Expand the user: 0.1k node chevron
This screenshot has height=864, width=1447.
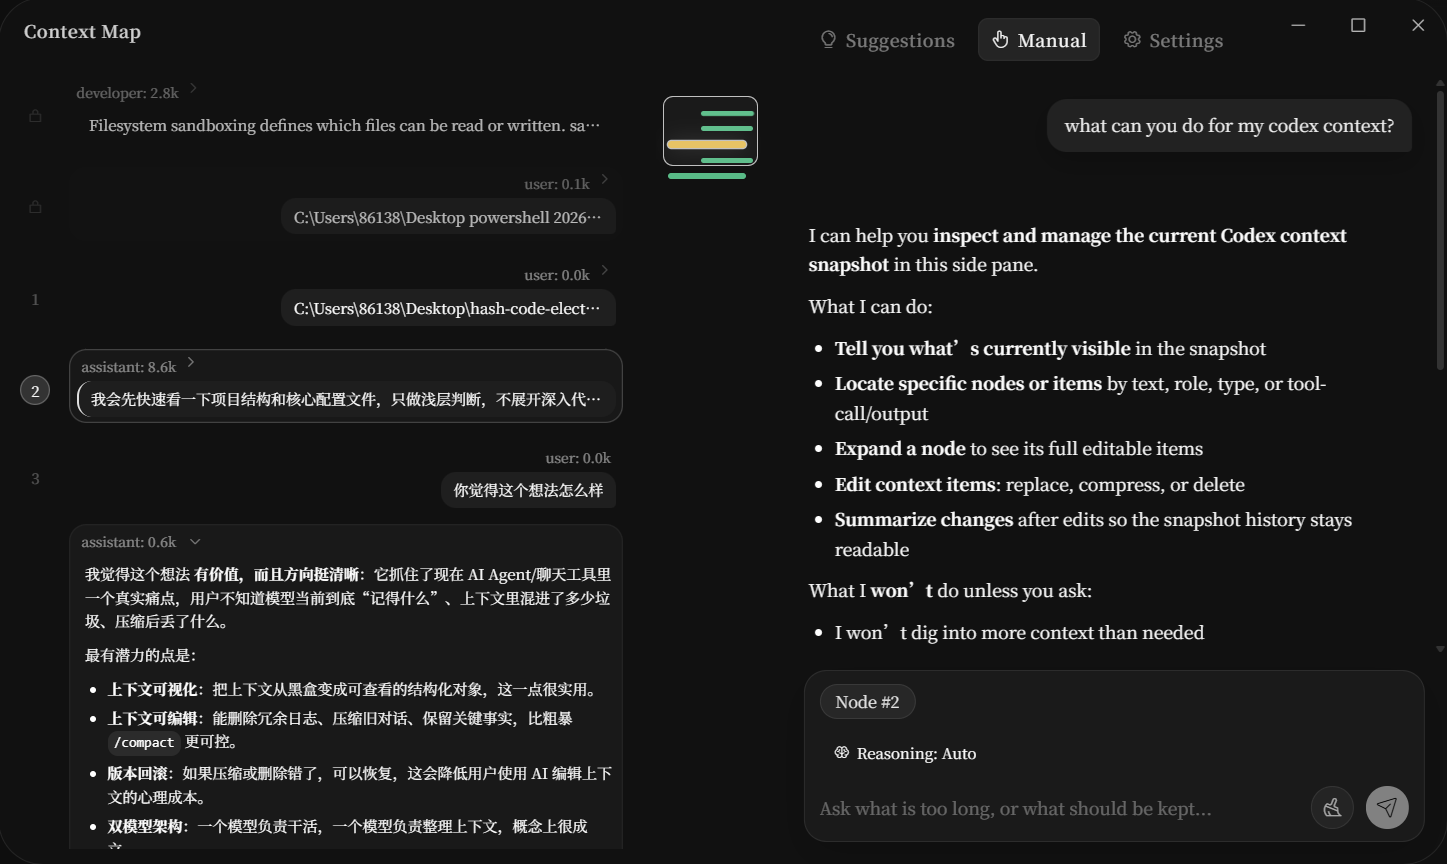point(604,180)
